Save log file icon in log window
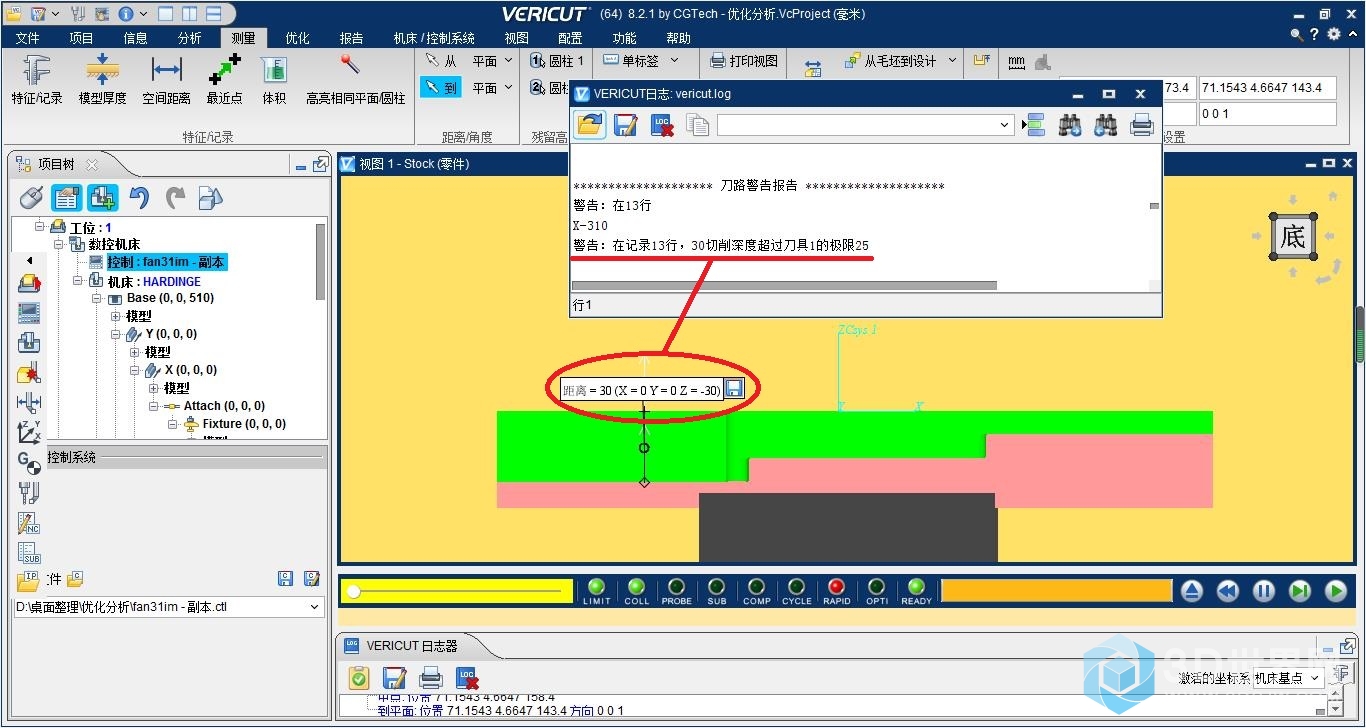Viewport: 1366px width, 728px height. (626, 125)
